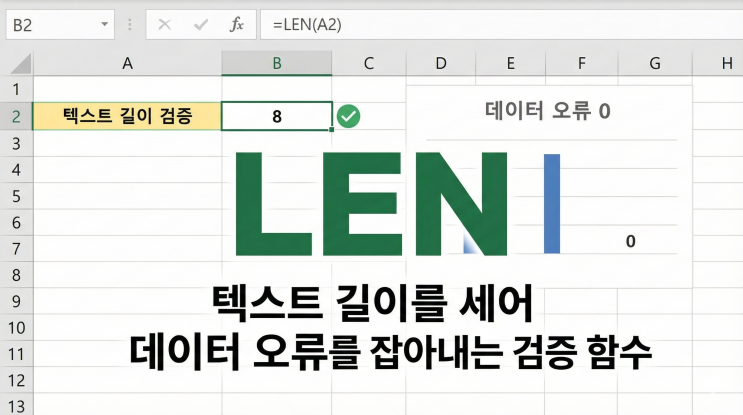Click the chart title 데이터 오류 0
The height and width of the screenshot is (415, 743).
point(547,111)
